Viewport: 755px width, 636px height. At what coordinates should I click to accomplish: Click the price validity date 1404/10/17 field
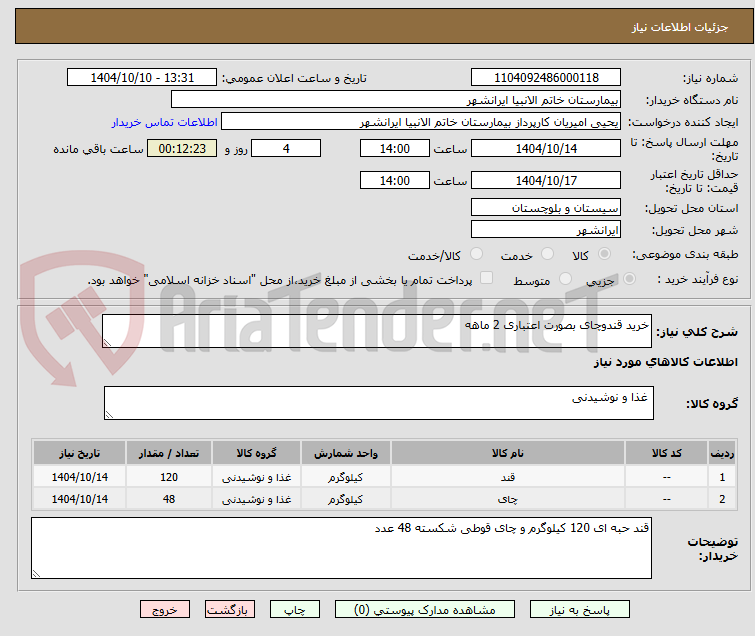[546, 181]
